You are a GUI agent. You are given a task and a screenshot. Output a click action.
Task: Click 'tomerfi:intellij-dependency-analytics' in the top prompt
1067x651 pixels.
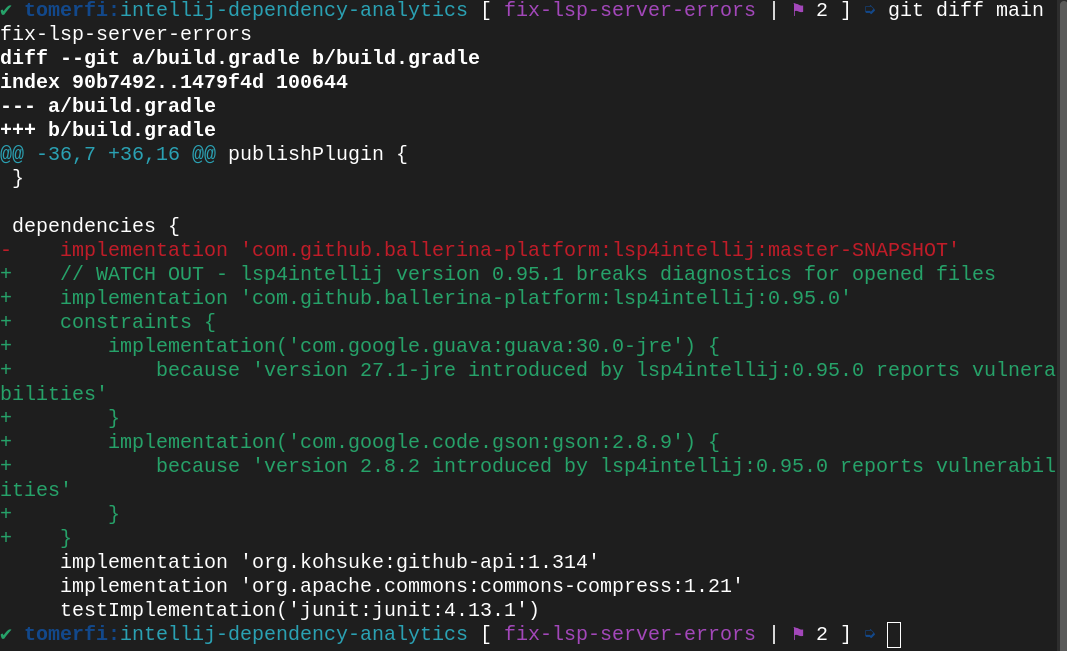click(x=246, y=10)
